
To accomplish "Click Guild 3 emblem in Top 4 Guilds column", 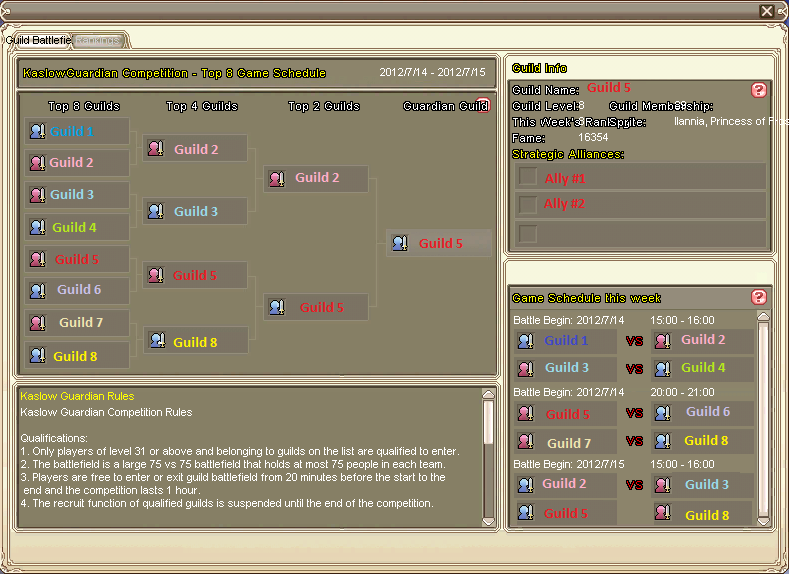I will point(155,211).
